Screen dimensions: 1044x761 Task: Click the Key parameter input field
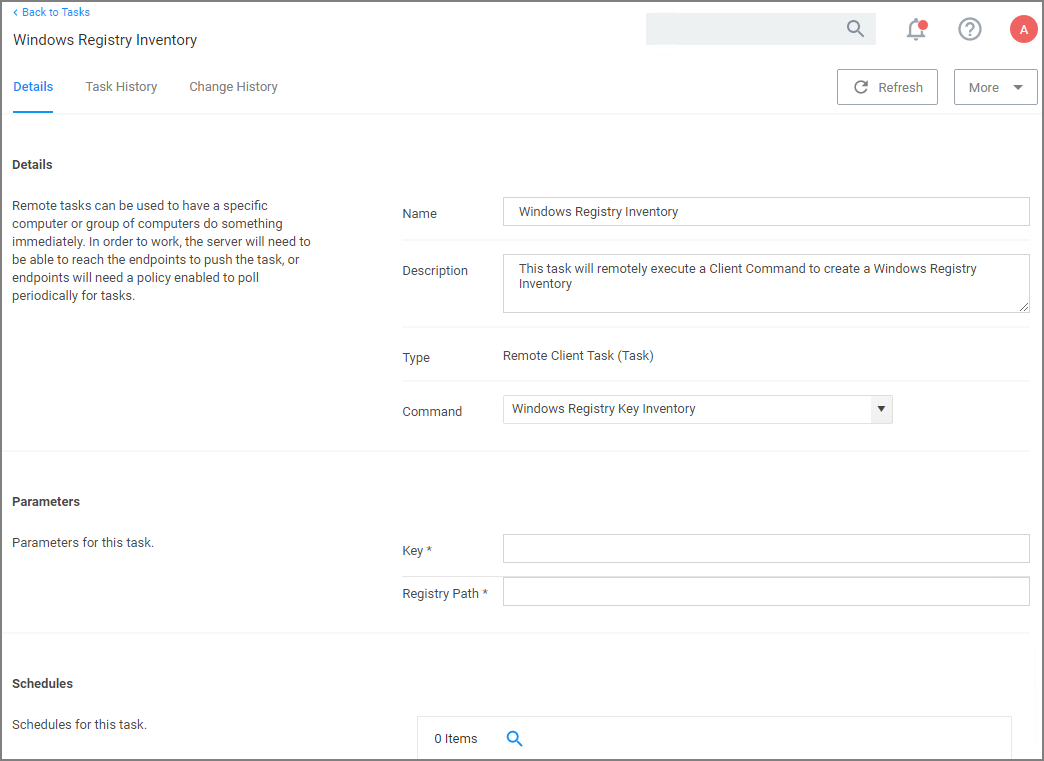pos(765,549)
